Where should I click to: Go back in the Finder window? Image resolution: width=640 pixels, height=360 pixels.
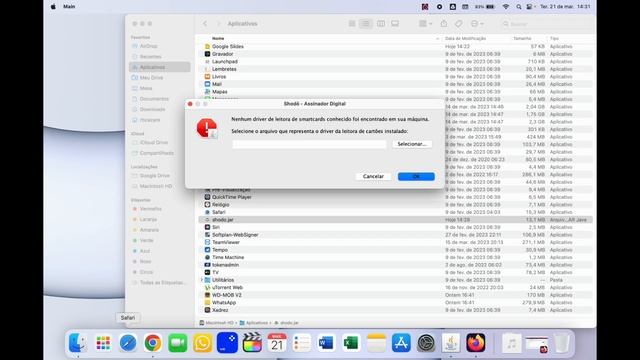(x=205, y=24)
